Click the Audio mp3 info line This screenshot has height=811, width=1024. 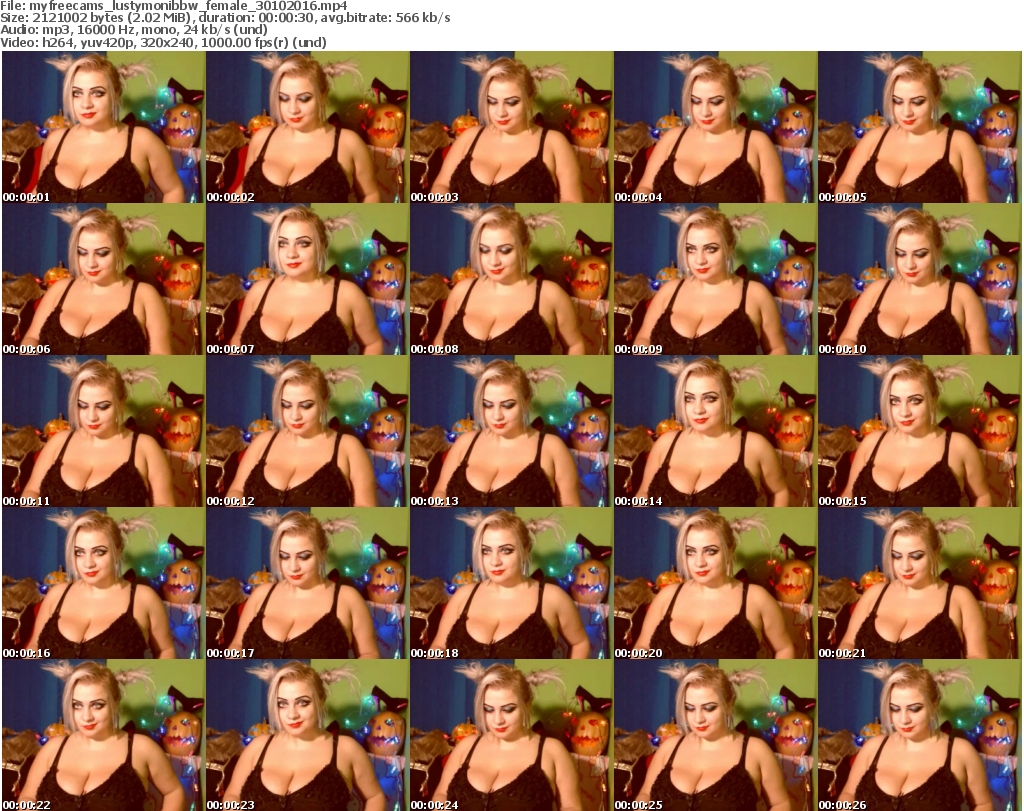click(134, 30)
